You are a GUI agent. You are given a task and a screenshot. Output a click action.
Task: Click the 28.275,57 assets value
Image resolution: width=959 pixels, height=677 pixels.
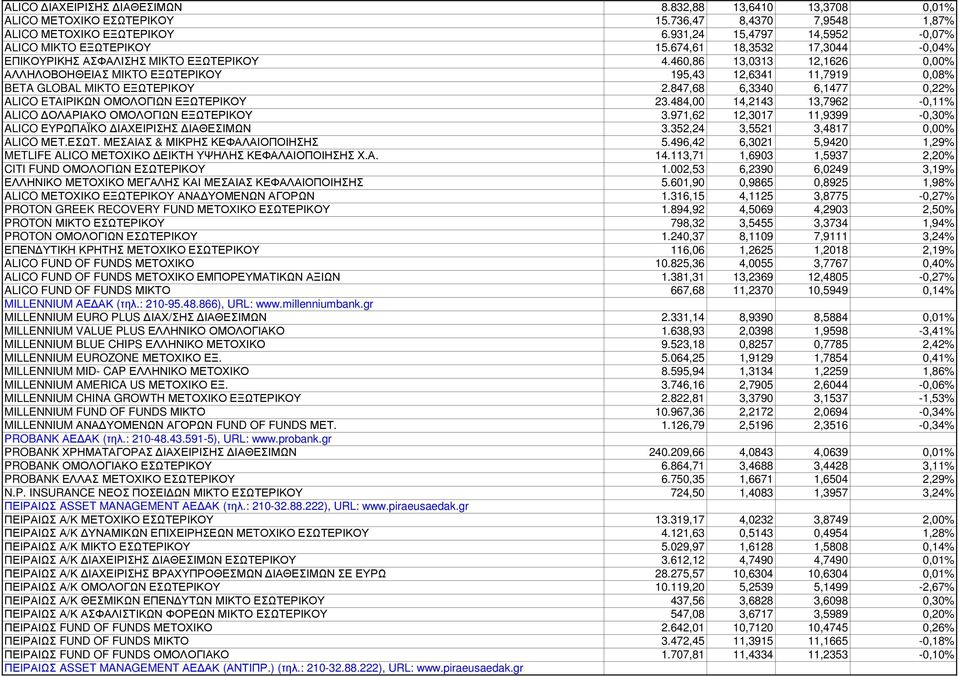(x=679, y=574)
